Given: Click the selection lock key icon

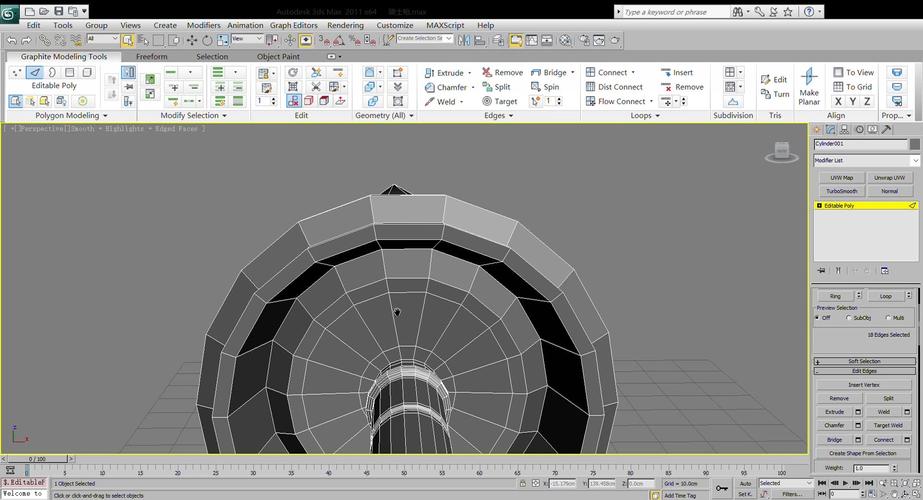Looking at the screenshot, I should click(722, 488).
